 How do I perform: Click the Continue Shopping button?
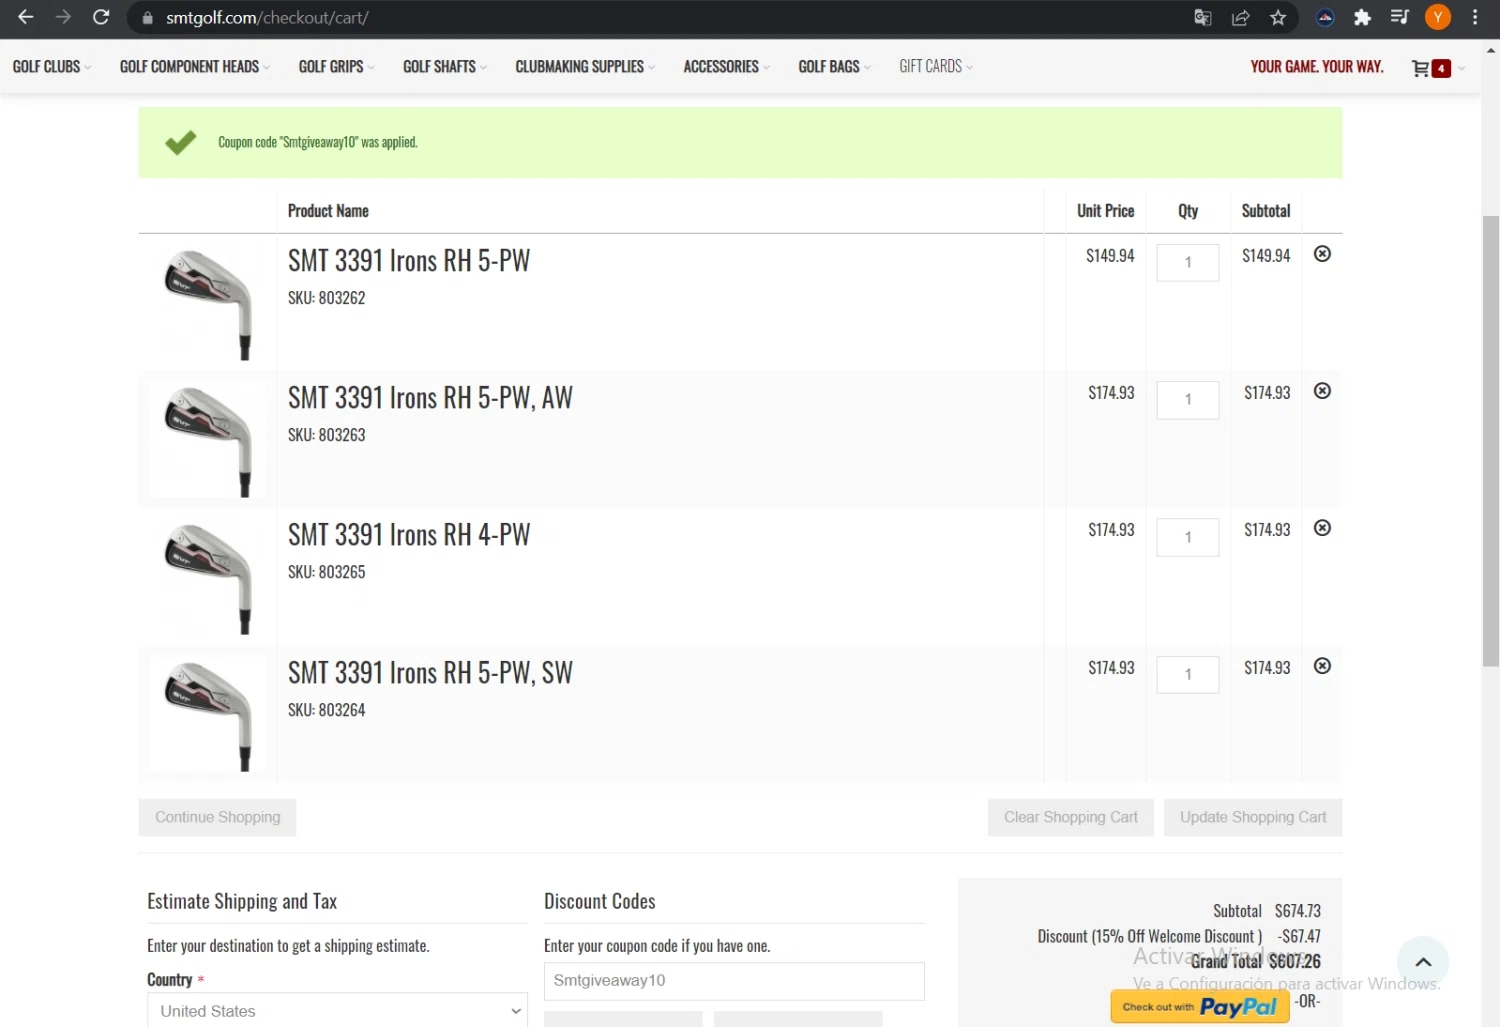(x=217, y=817)
